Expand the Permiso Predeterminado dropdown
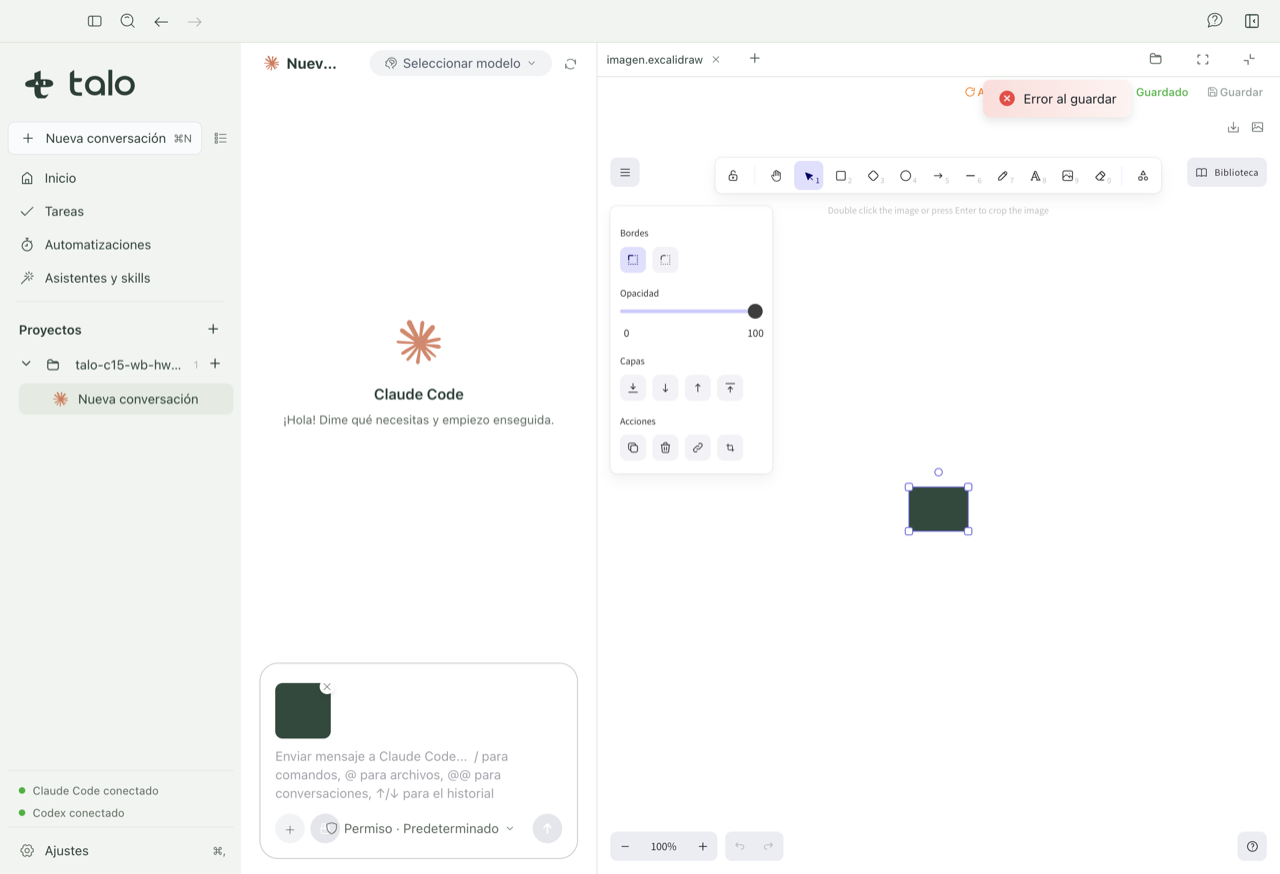Screen dimensions: 1280x874 tap(419, 828)
